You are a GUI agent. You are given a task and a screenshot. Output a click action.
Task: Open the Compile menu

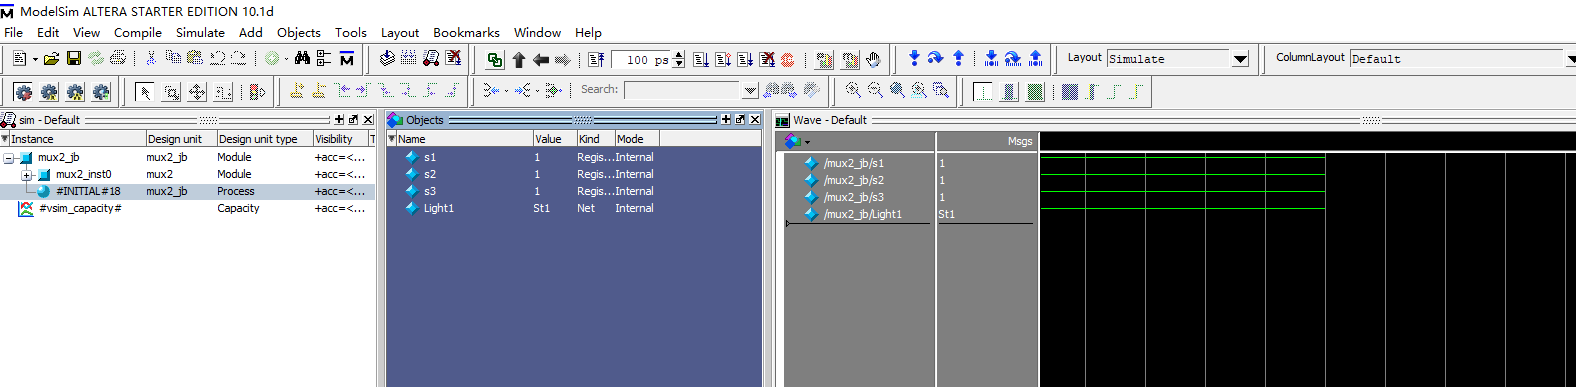[x=137, y=32]
